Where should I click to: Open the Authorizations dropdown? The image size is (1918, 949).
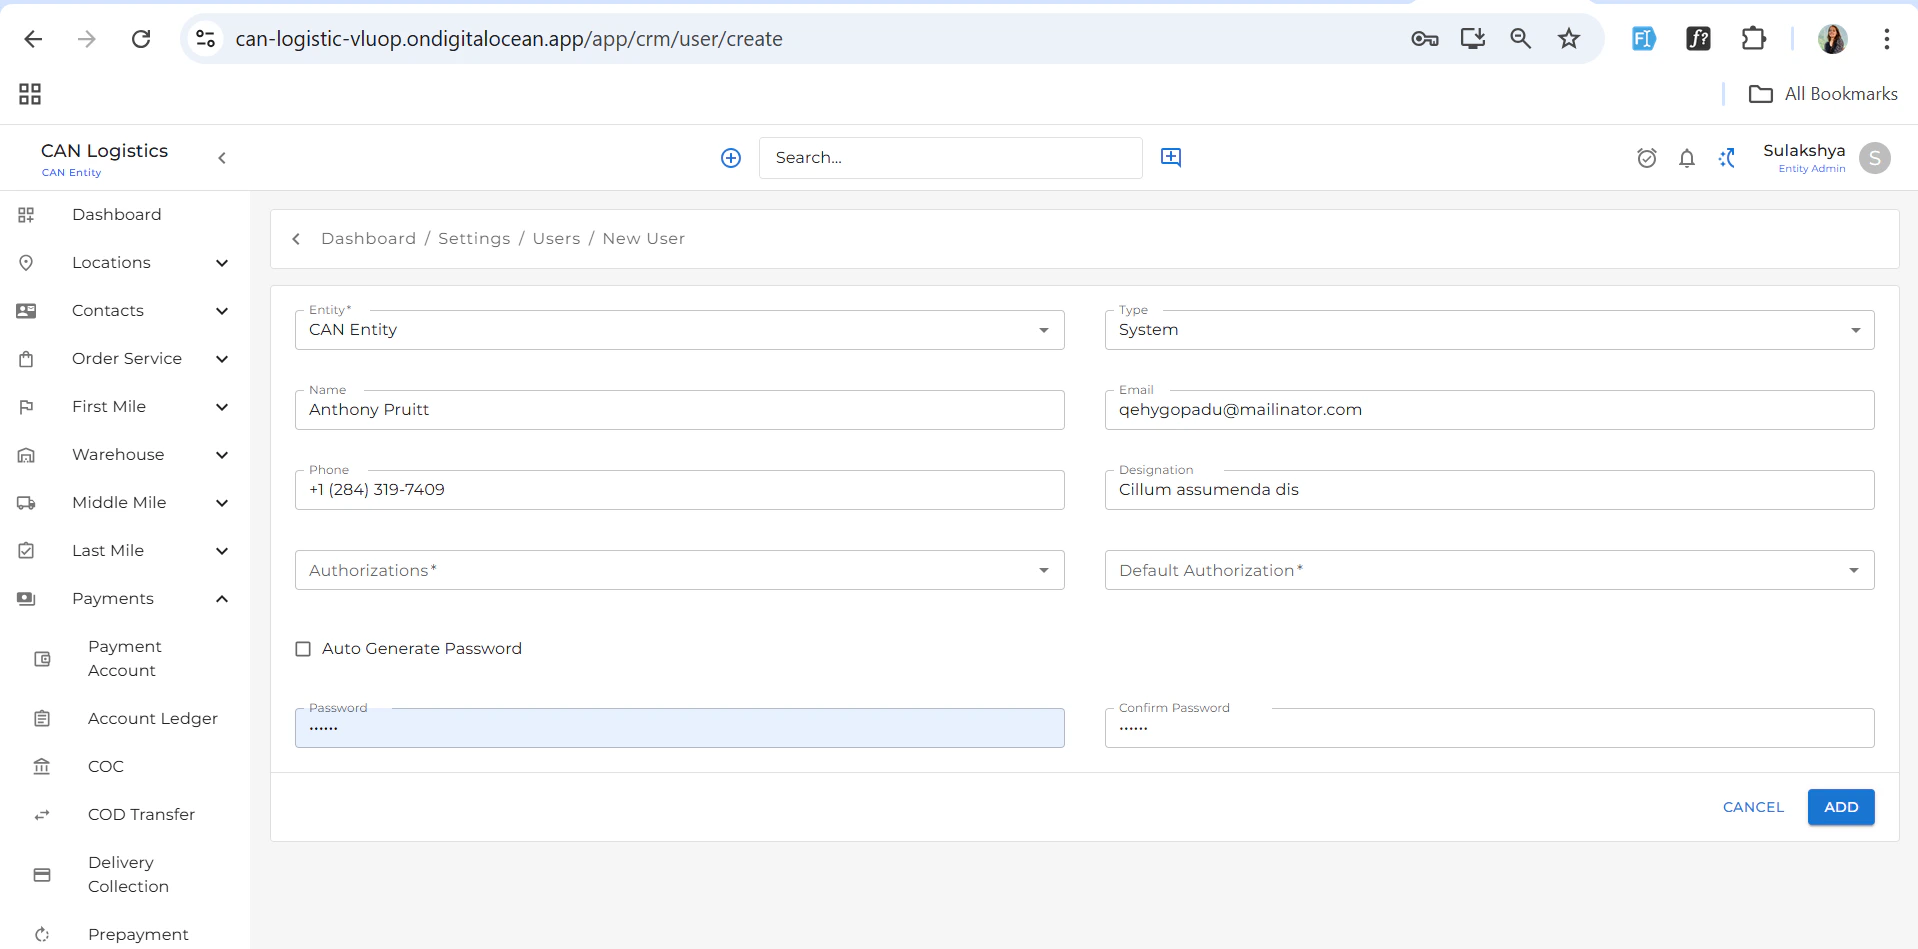[680, 570]
